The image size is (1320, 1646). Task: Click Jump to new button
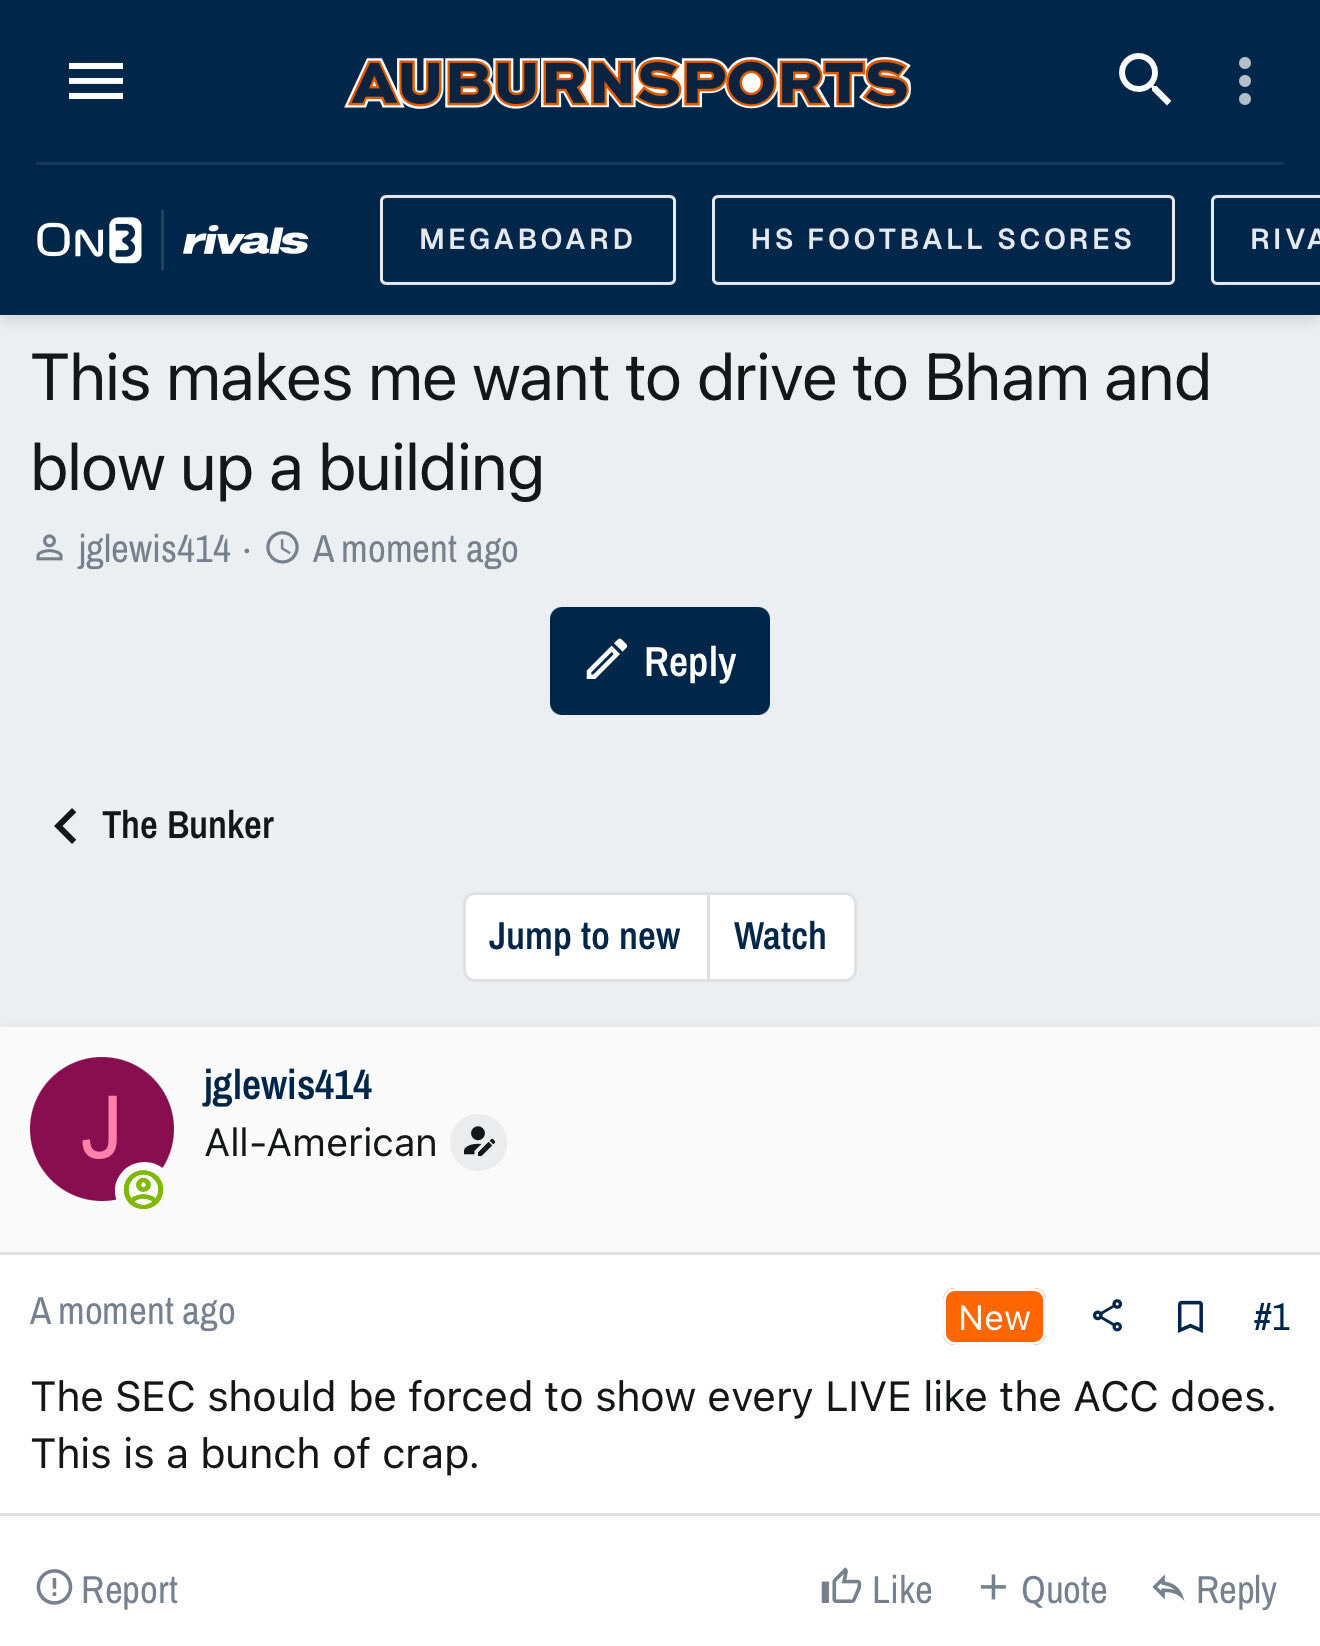[585, 937]
